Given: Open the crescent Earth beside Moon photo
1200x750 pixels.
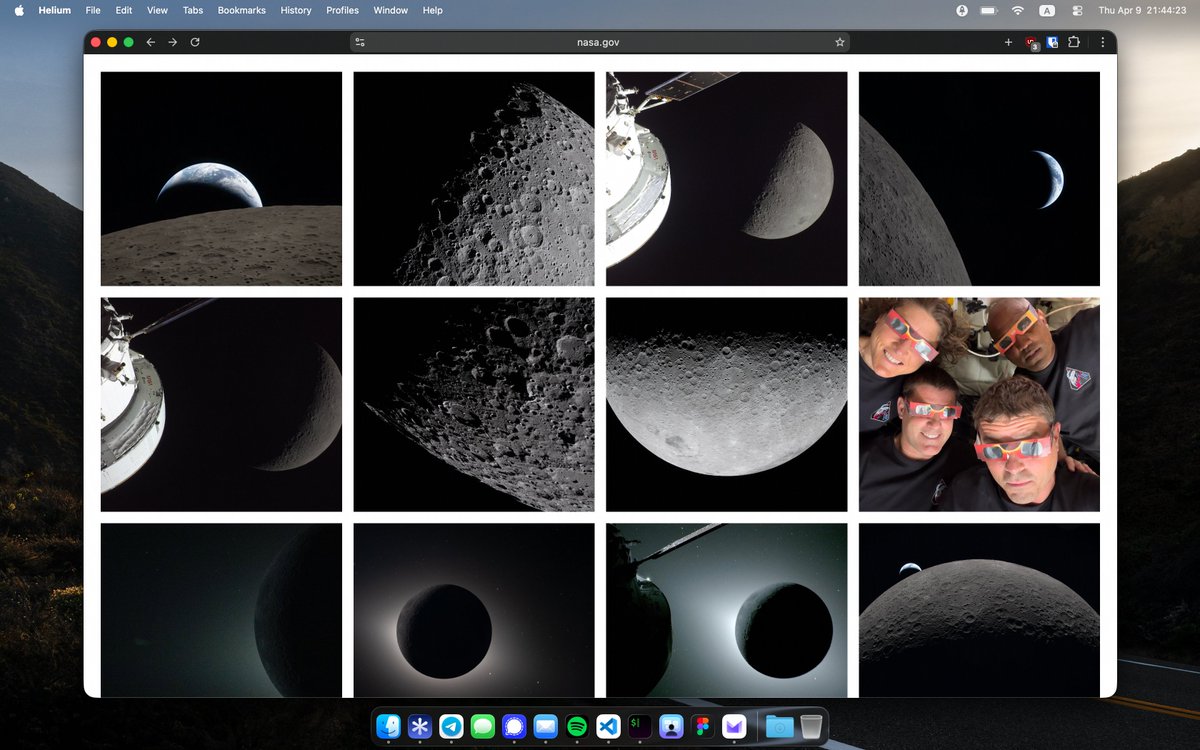Looking at the screenshot, I should click(x=979, y=179).
